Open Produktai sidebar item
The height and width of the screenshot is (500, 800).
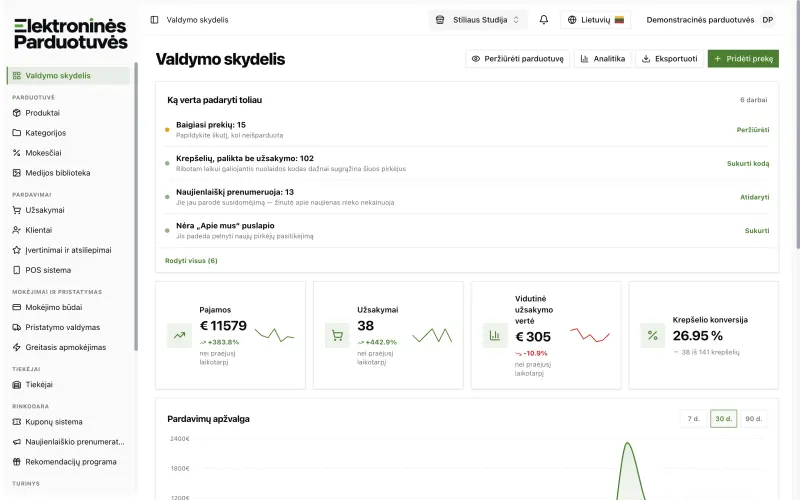[x=68, y=113]
